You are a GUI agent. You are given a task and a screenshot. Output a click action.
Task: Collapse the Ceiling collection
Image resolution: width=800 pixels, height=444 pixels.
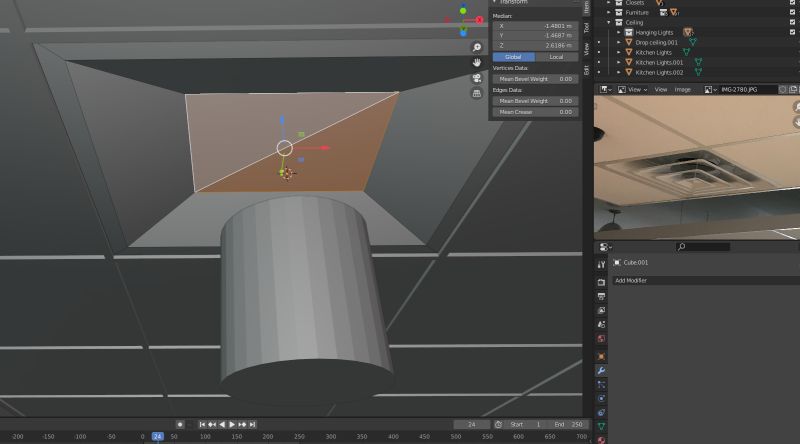609,22
